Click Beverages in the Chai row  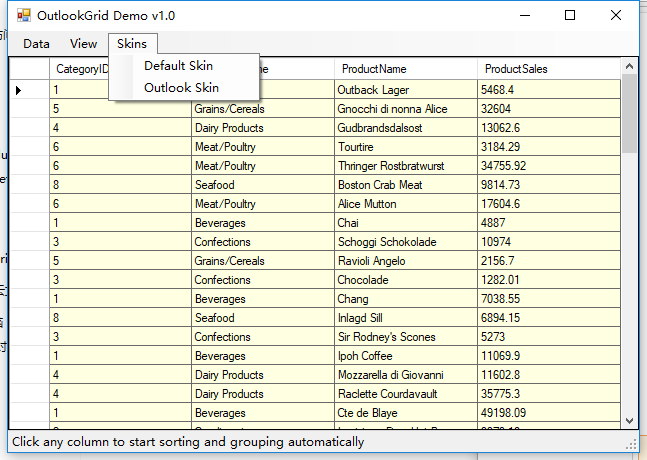pyautogui.click(x=263, y=222)
